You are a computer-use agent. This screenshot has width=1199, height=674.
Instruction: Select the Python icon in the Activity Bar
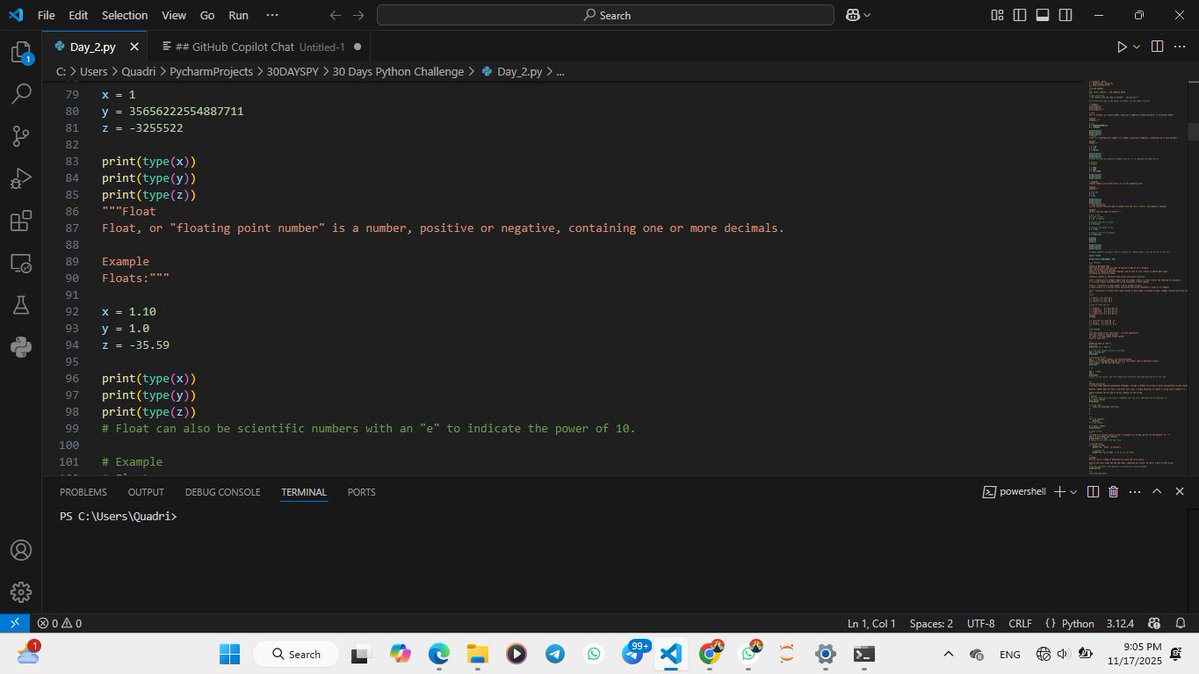[x=20, y=347]
